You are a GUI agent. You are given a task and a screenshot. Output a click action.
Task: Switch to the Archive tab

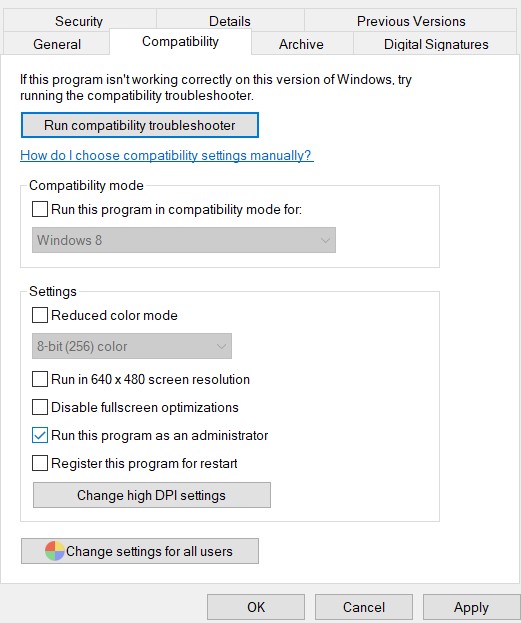(301, 44)
